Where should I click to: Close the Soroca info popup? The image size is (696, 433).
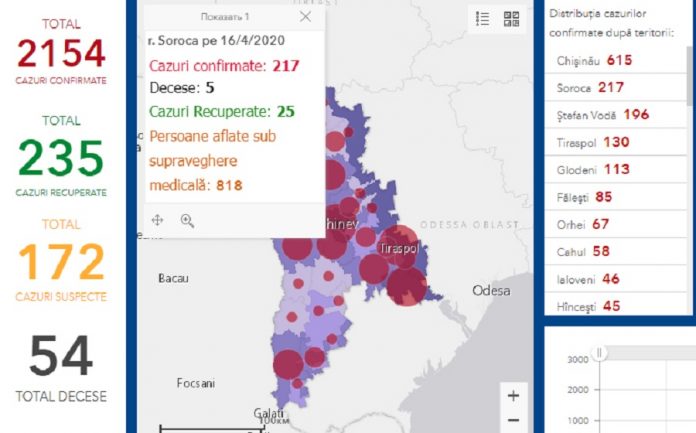306,17
